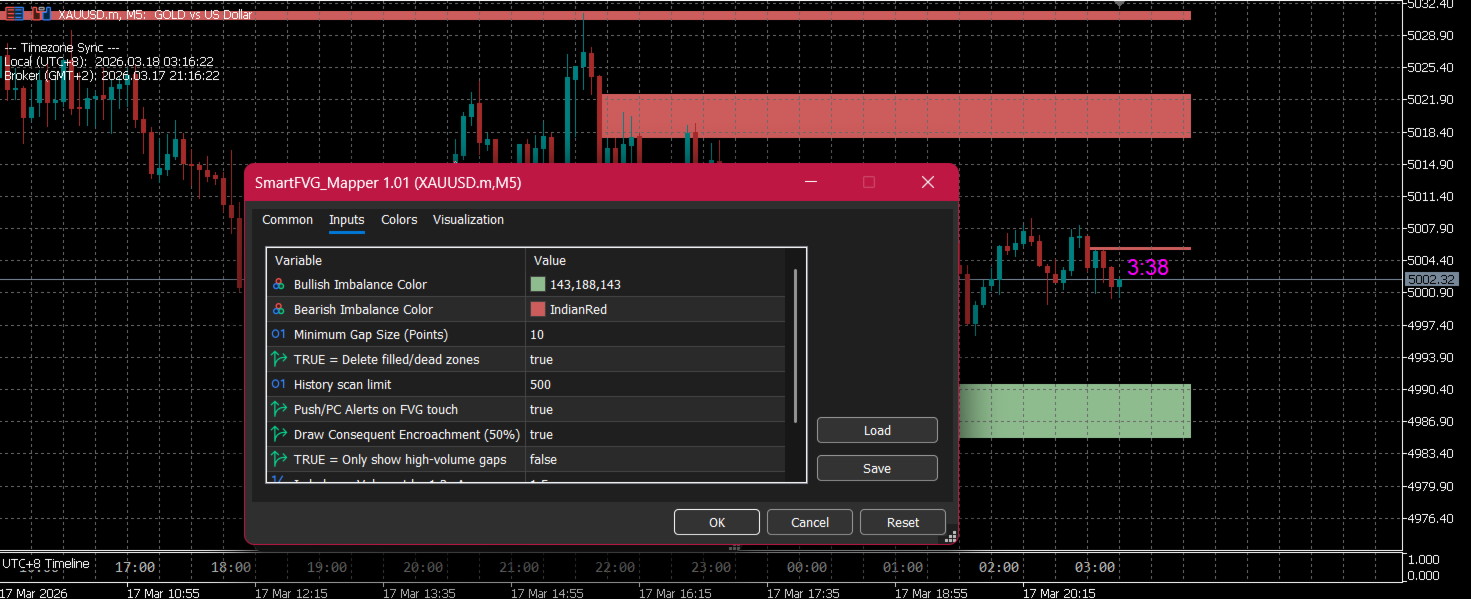This screenshot has width=1471, height=599.
Task: Select Only show high-volume gaps label
Action: coord(400,460)
